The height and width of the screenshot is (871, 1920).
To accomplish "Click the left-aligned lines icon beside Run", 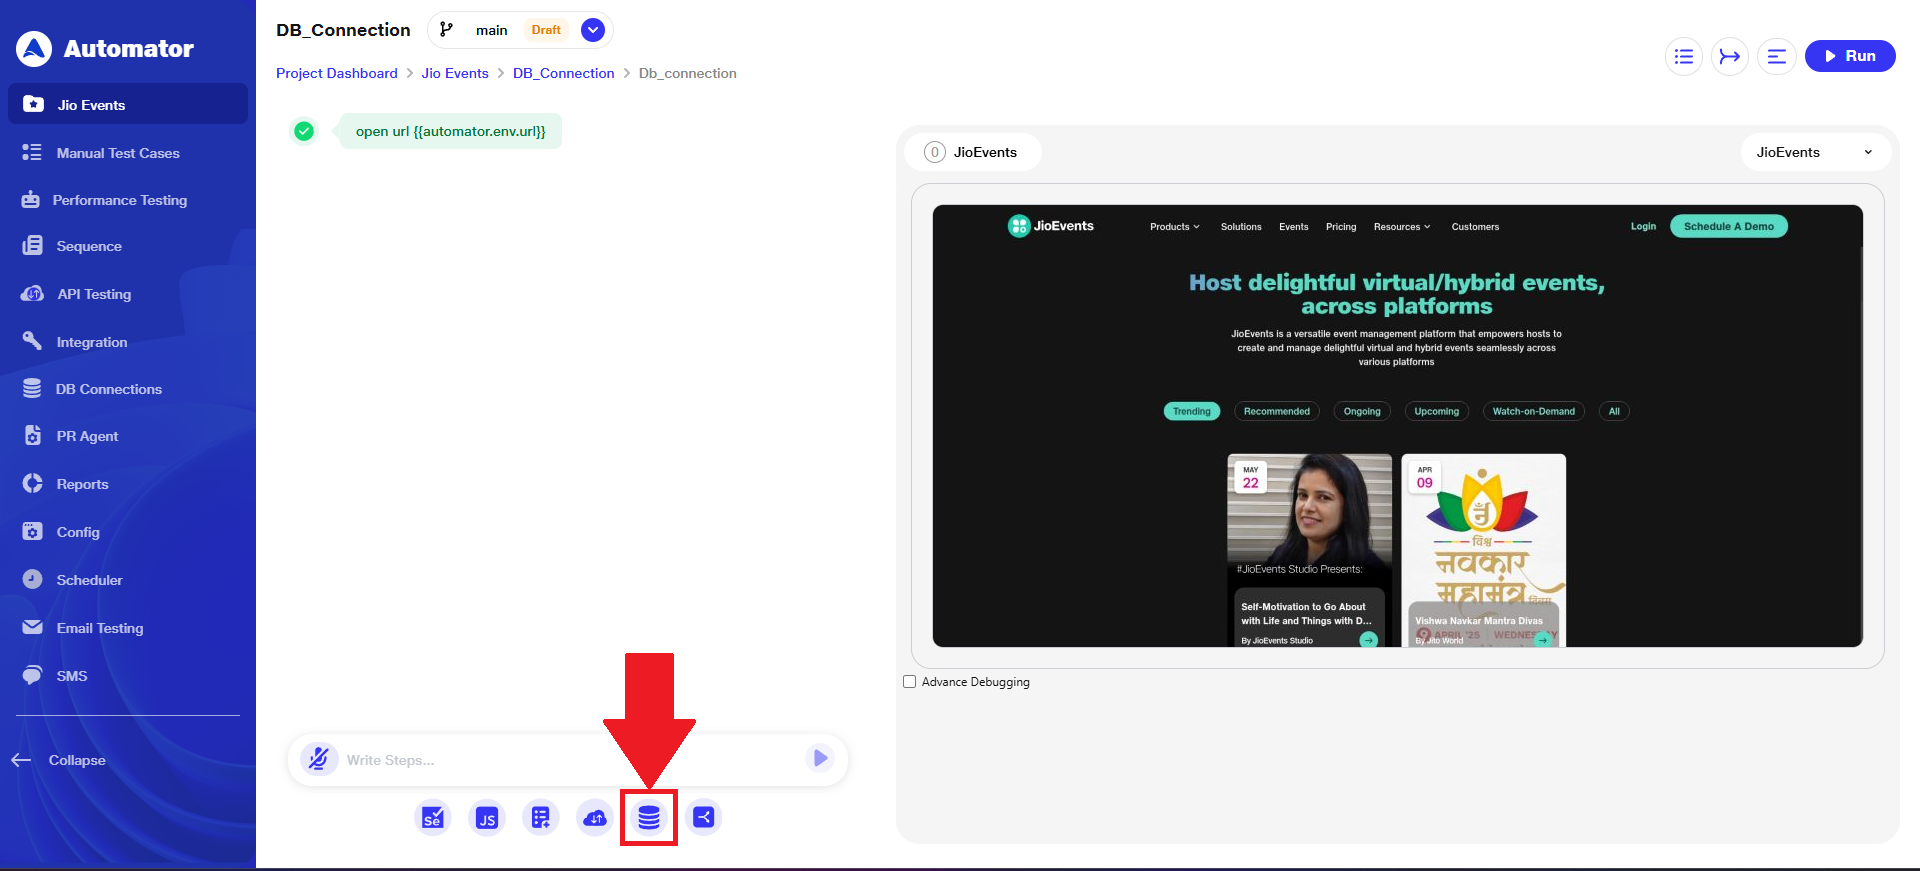I will [1776, 56].
